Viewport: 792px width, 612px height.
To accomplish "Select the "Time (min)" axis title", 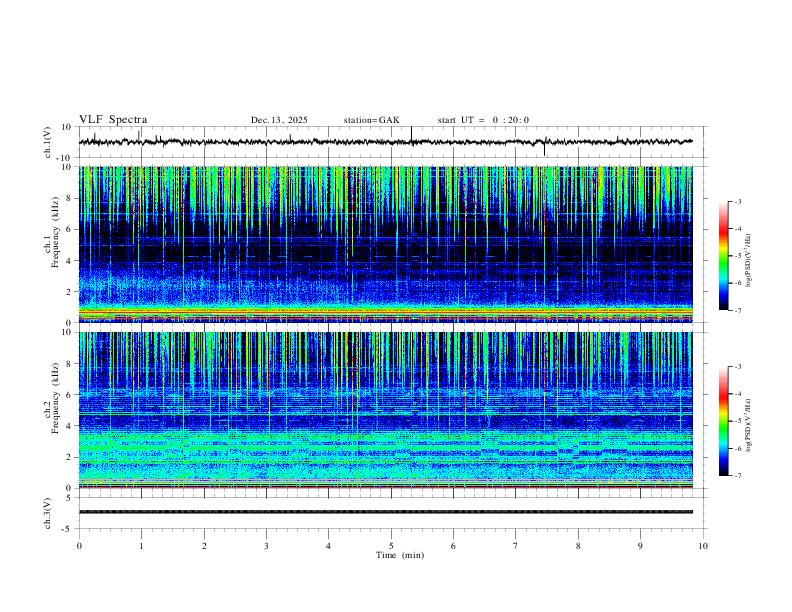I will point(400,555).
